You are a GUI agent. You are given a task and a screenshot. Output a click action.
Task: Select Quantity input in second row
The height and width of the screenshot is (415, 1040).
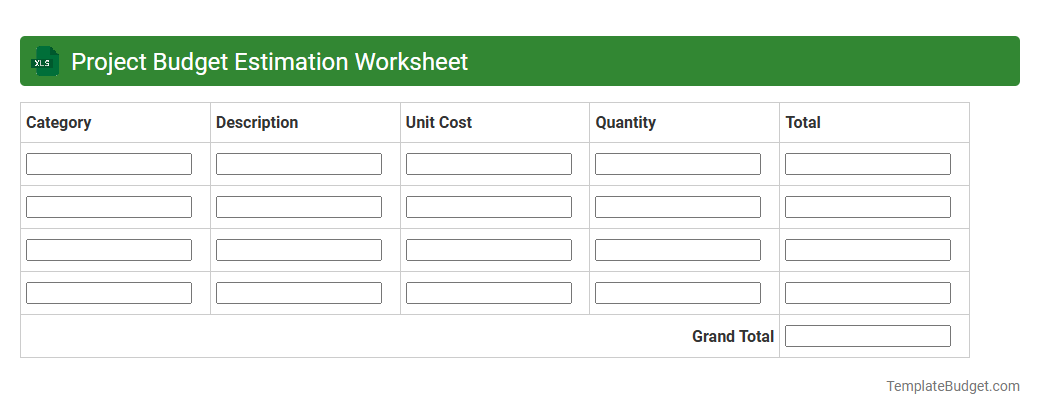point(678,207)
